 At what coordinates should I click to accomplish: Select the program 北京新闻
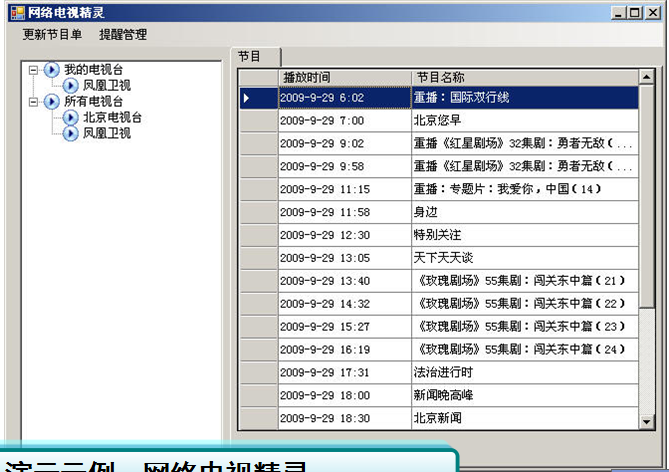pyautogui.click(x=525, y=418)
